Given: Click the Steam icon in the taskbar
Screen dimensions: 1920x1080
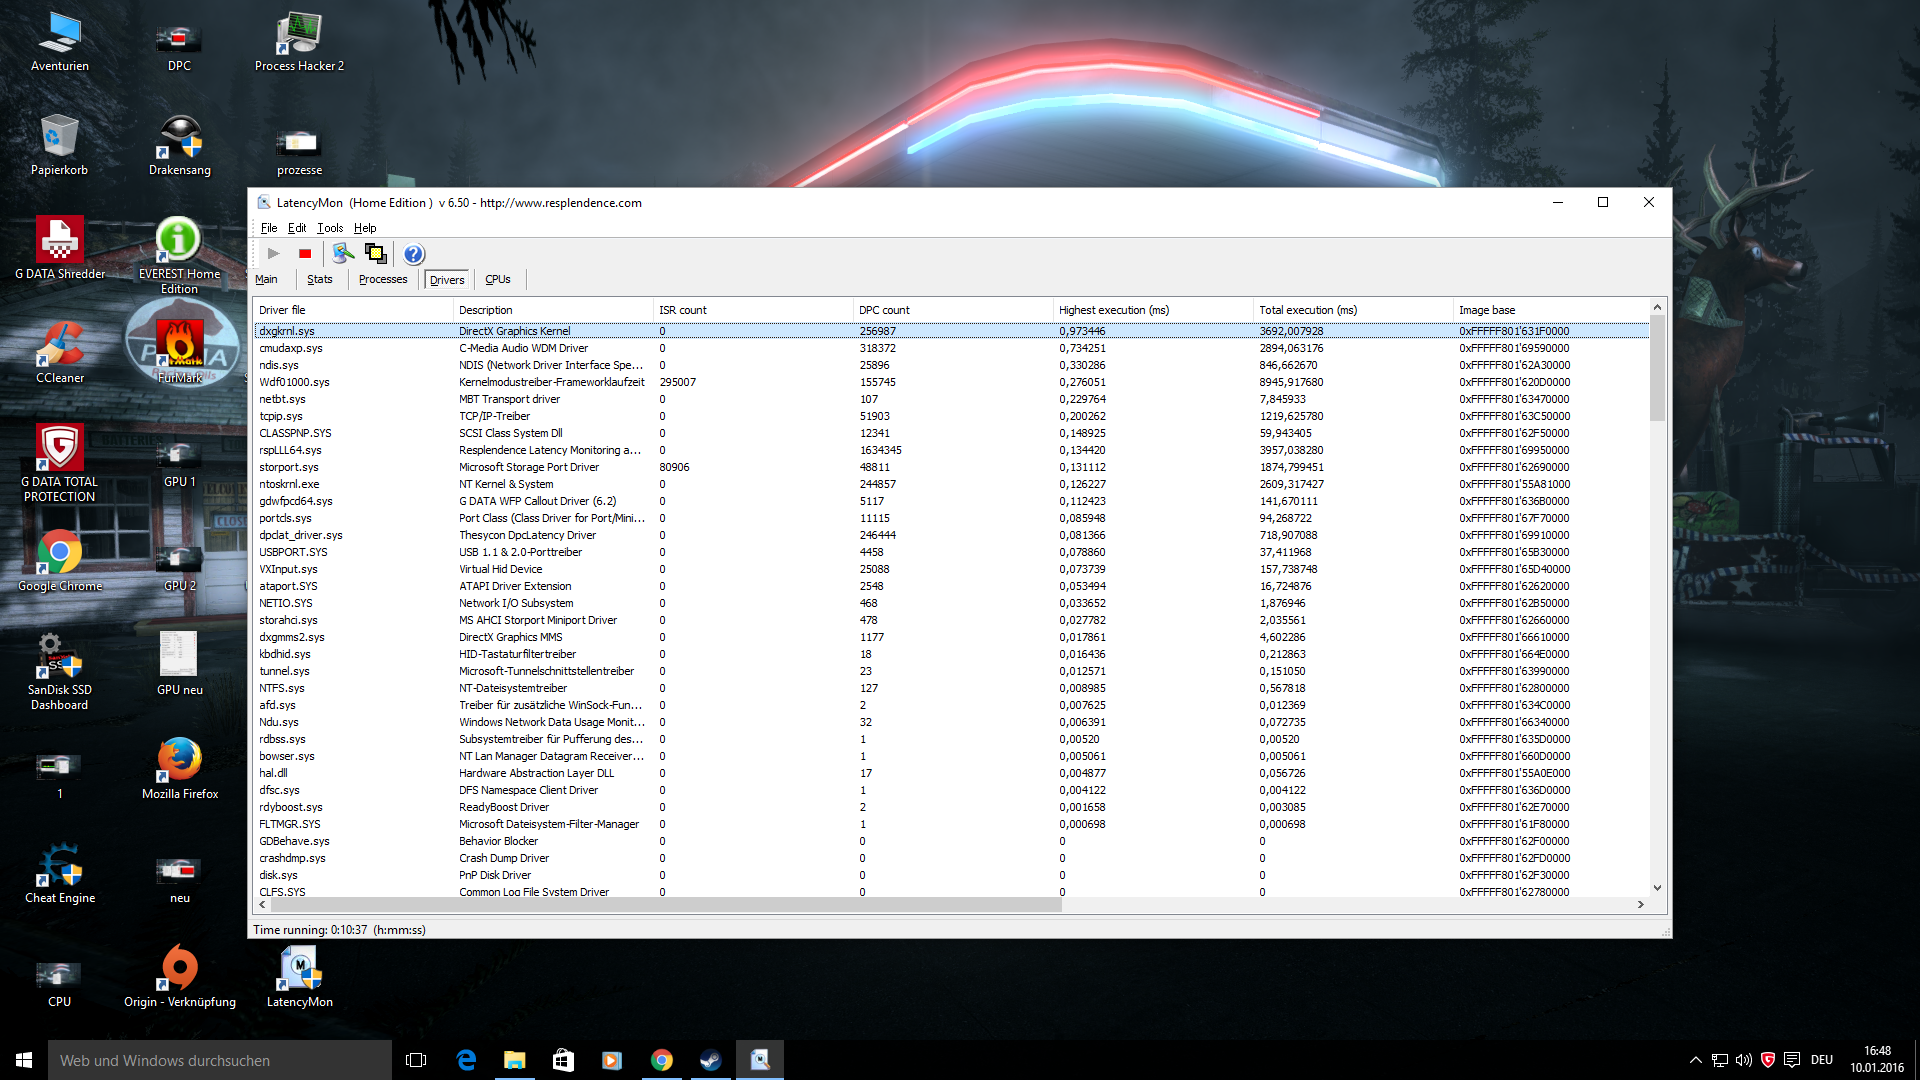Looking at the screenshot, I should click(711, 1060).
